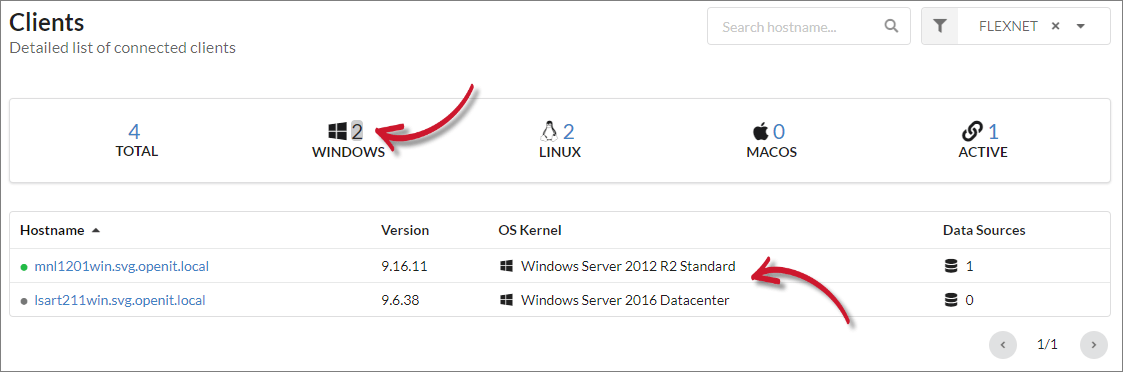Click the green status dot for mnl1201win

[x=24, y=267]
